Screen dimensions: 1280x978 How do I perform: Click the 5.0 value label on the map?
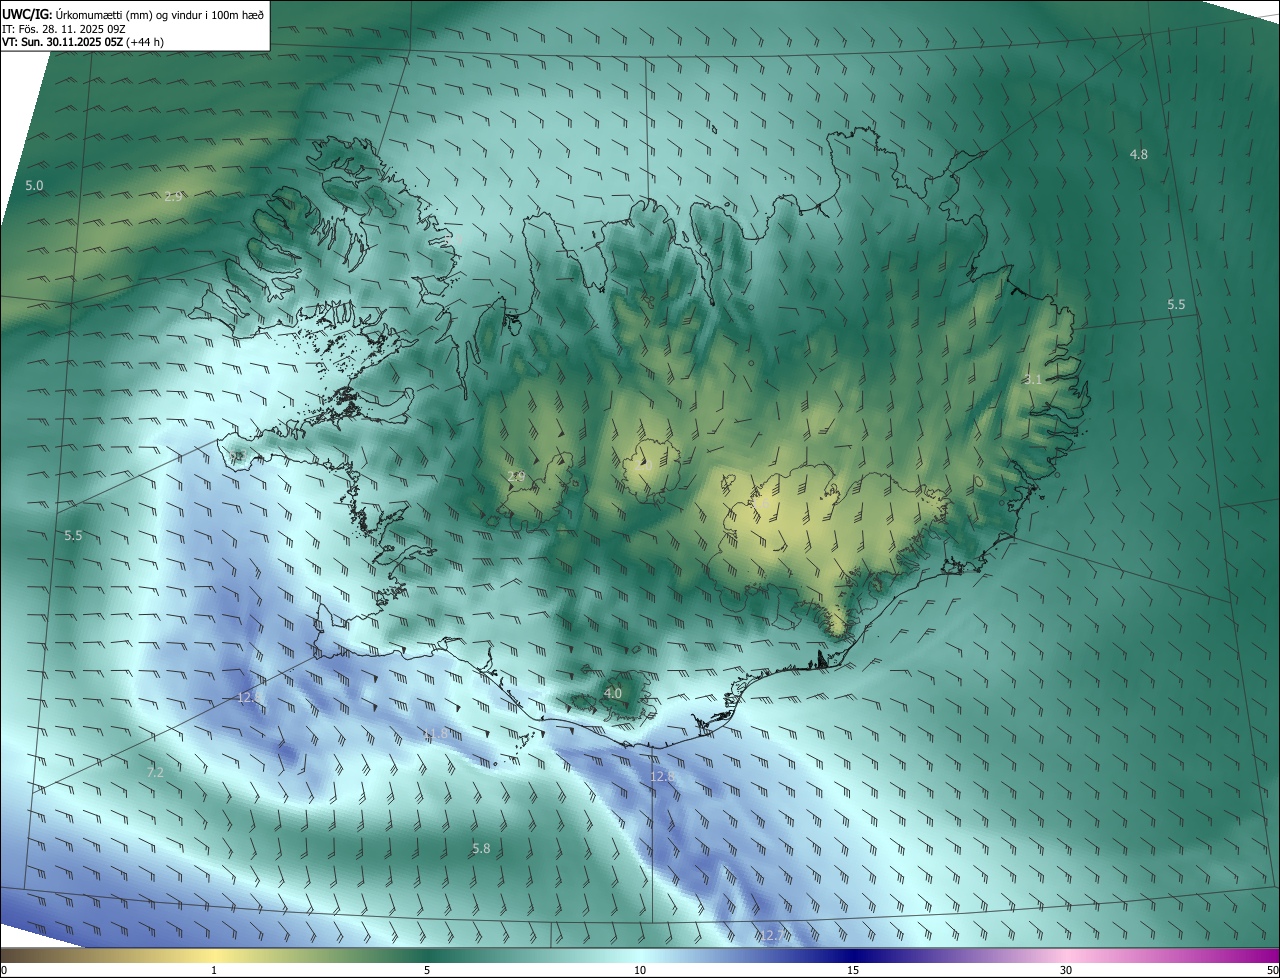[34, 186]
